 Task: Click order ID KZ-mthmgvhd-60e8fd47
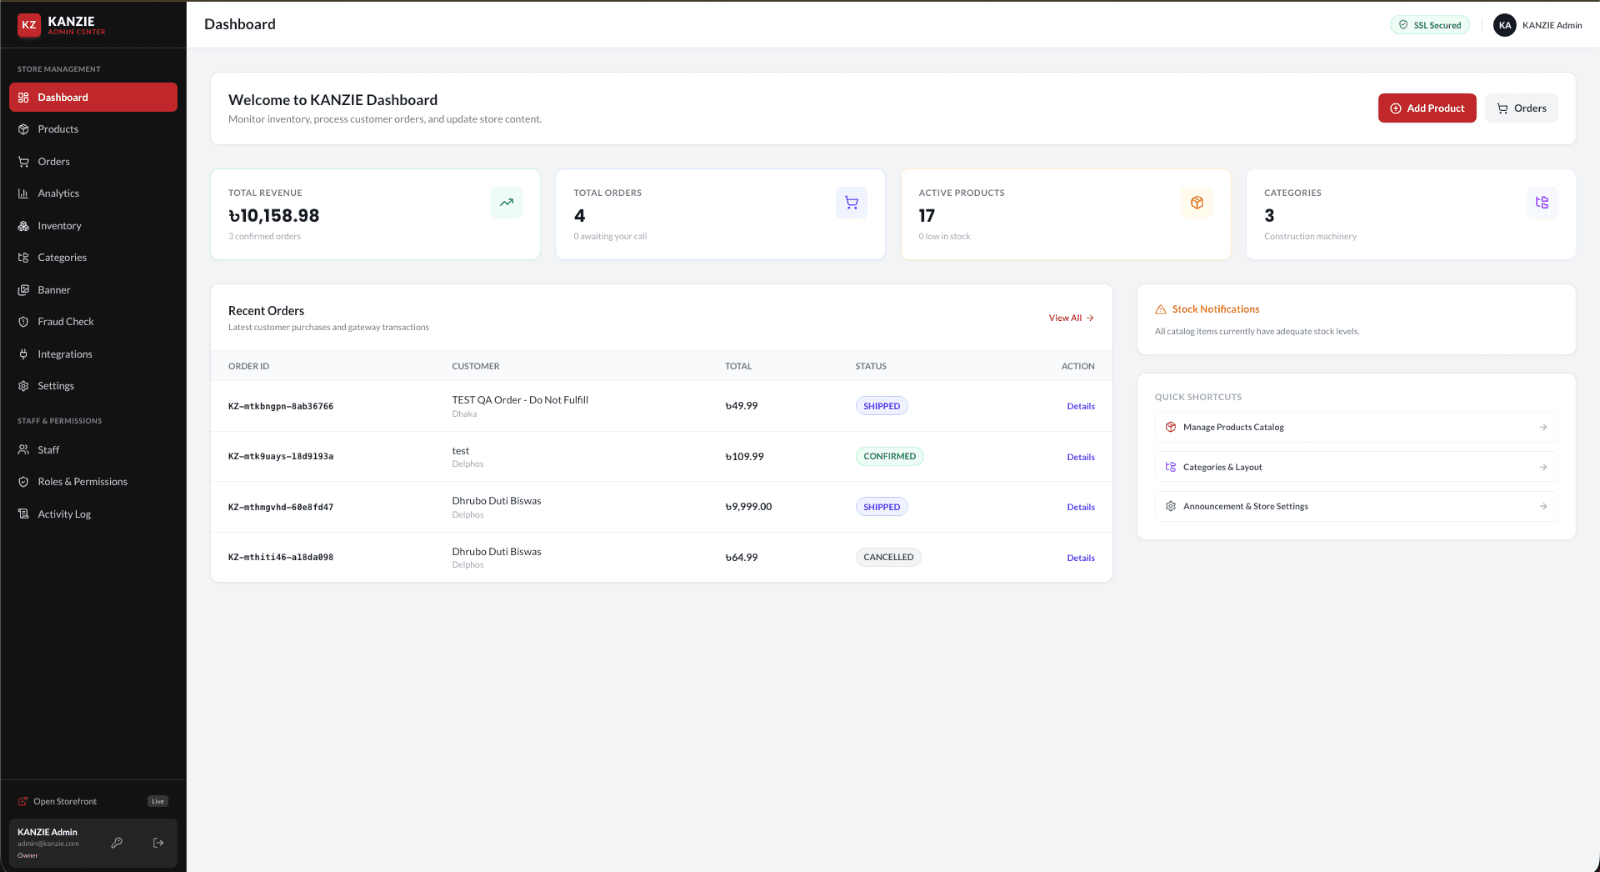(x=281, y=507)
